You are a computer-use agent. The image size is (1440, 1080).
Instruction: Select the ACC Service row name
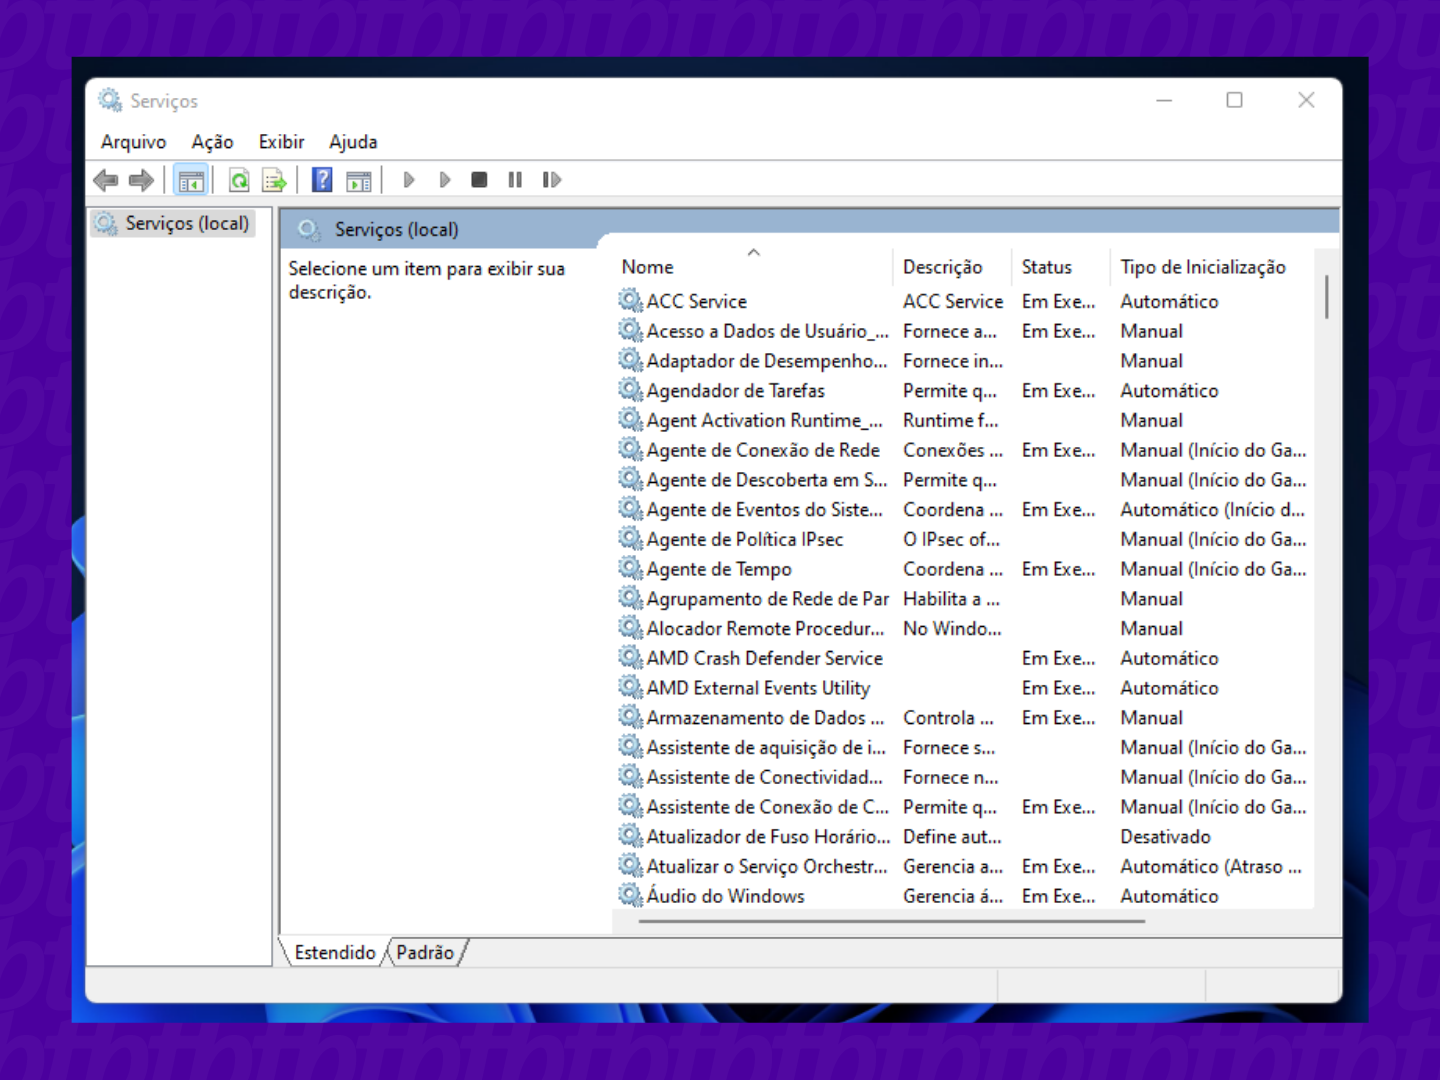[696, 301]
